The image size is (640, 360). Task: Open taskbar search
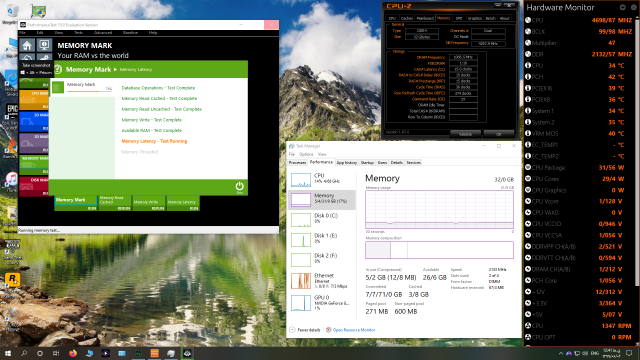(24, 353)
